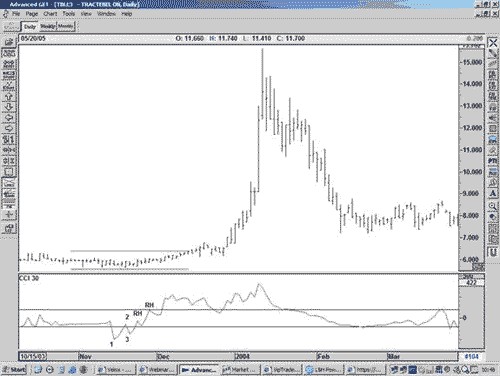Click the PTI icon in right toolbar
Viewport: 500px width, 376px height.
(x=493, y=161)
